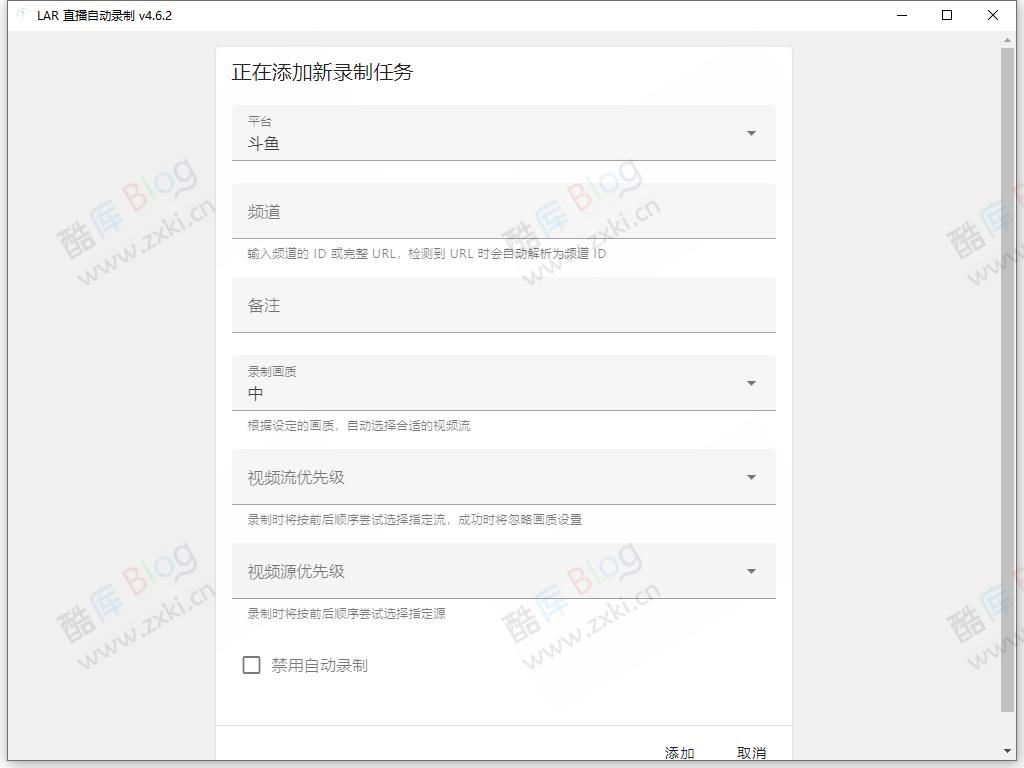Click the scrollbar up arrow
This screenshot has height=768, width=1024.
coord(1009,38)
